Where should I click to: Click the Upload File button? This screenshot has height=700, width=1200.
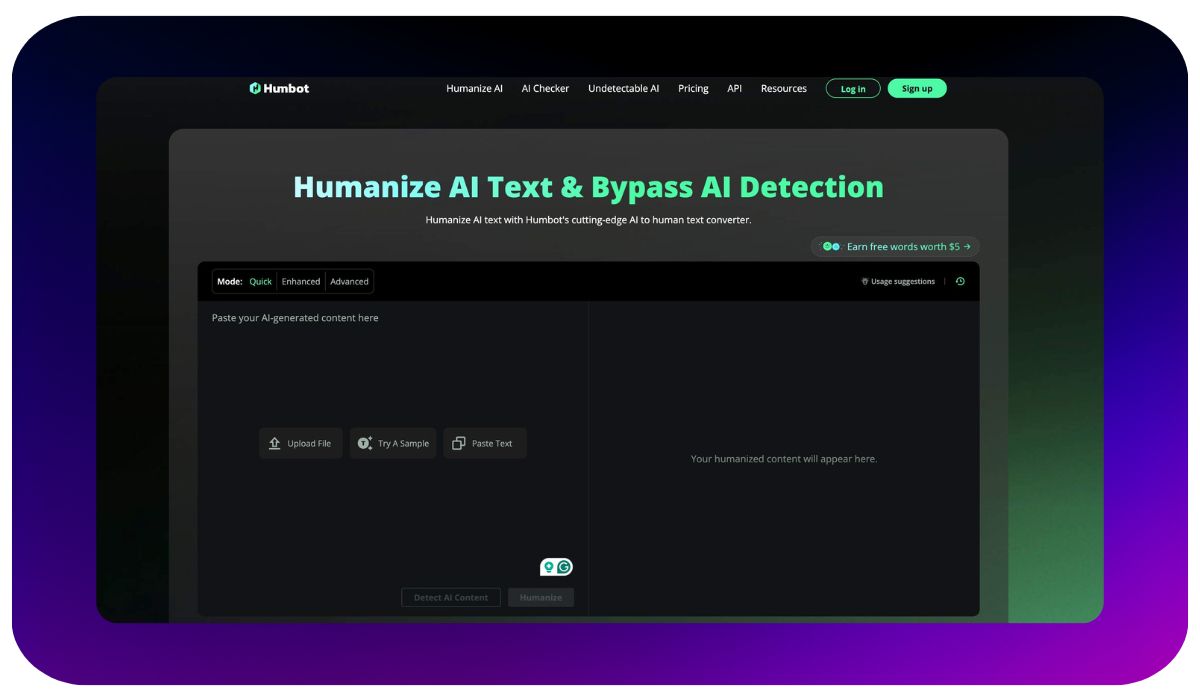pos(301,443)
